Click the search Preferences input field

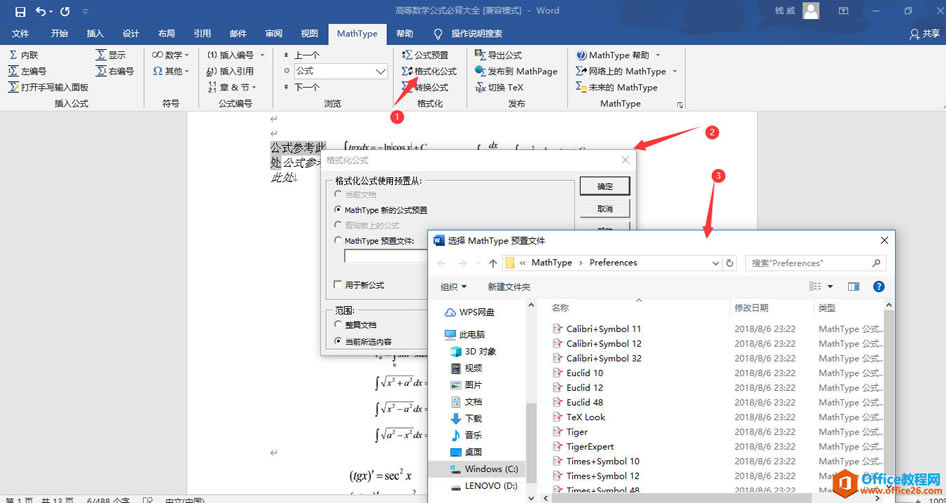816,263
